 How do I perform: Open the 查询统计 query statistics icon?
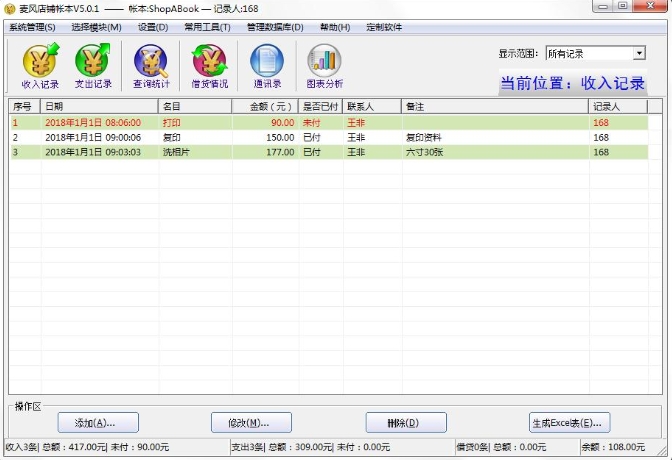(x=151, y=66)
